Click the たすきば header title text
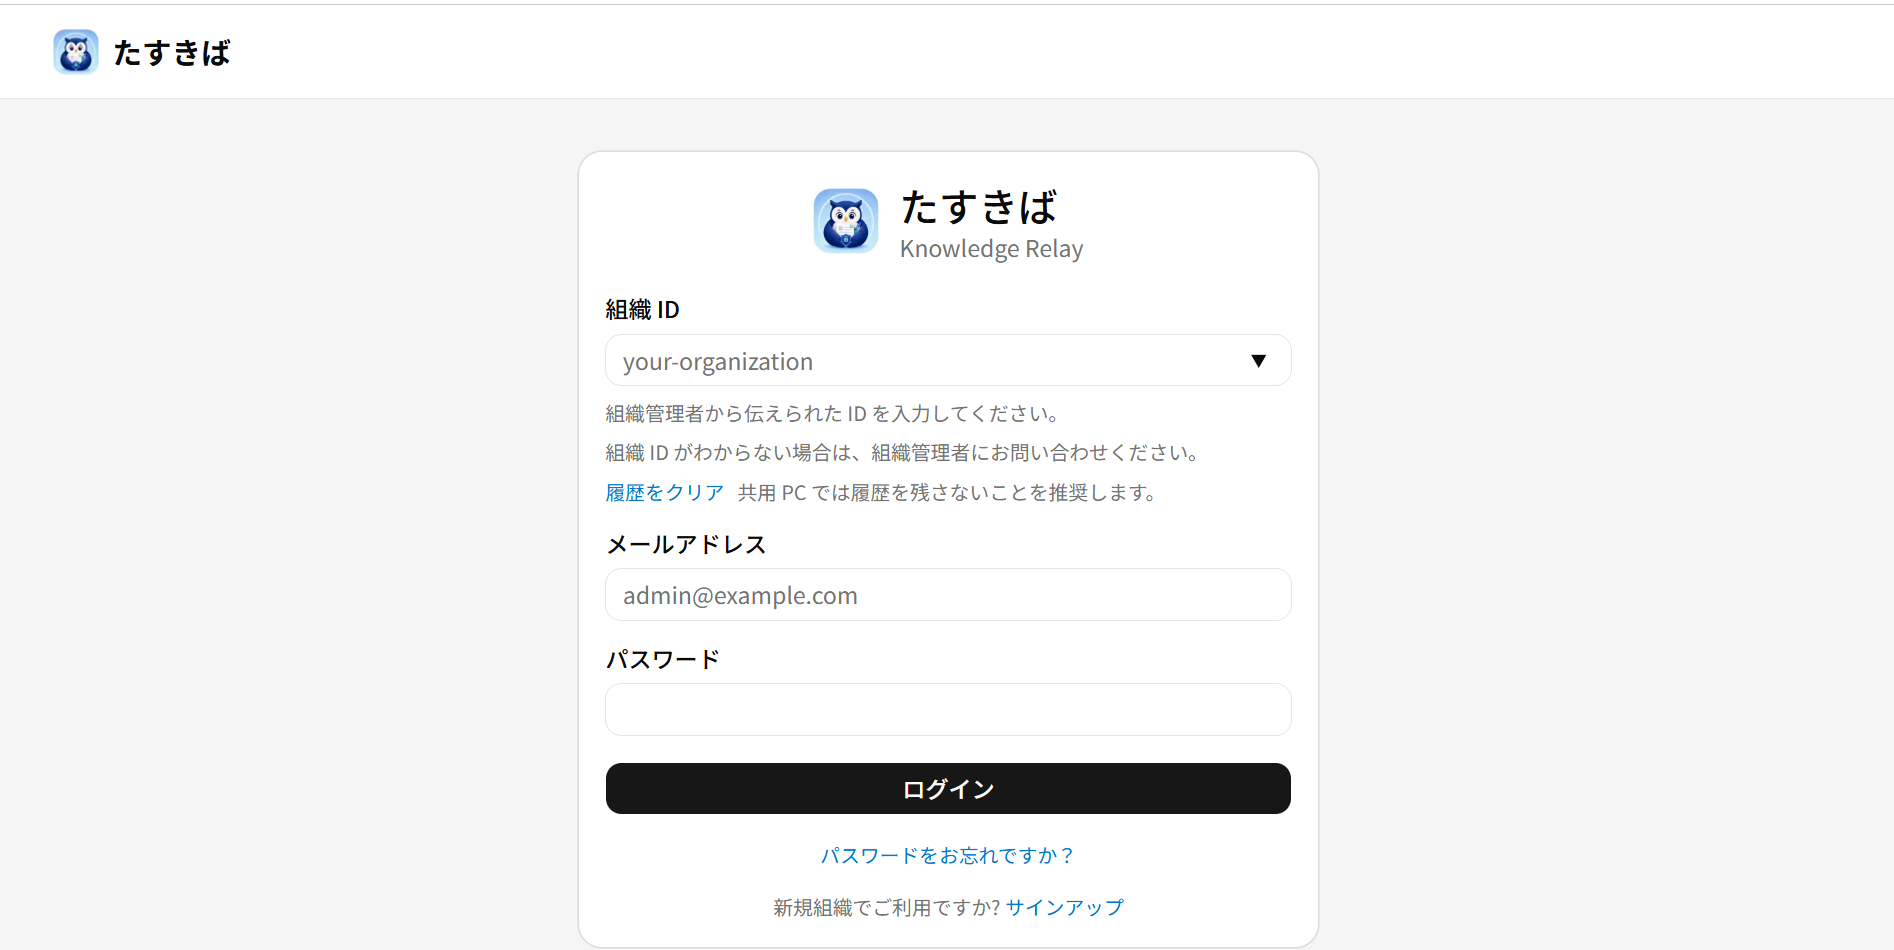Image resolution: width=1894 pixels, height=950 pixels. click(172, 53)
